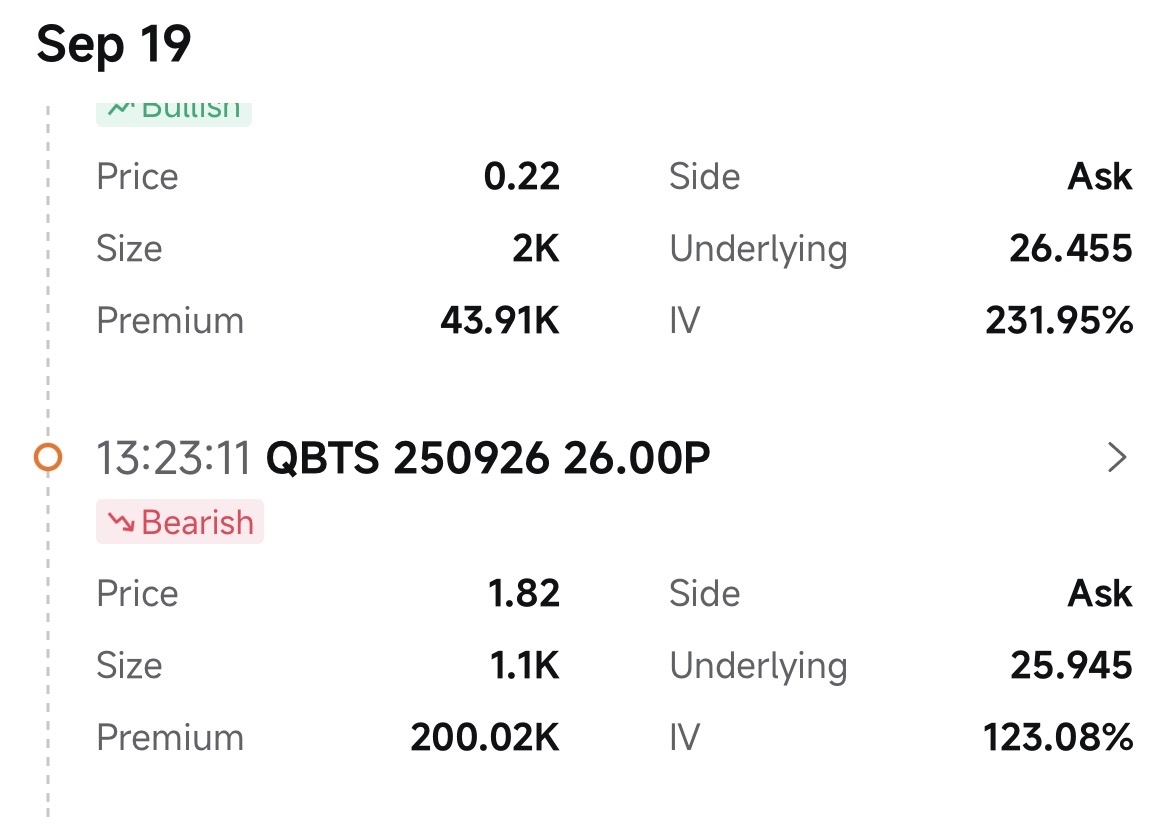Viewport: 1170px width, 824px height.
Task: Click the bullish uptrend arrow icon
Action: point(122,110)
